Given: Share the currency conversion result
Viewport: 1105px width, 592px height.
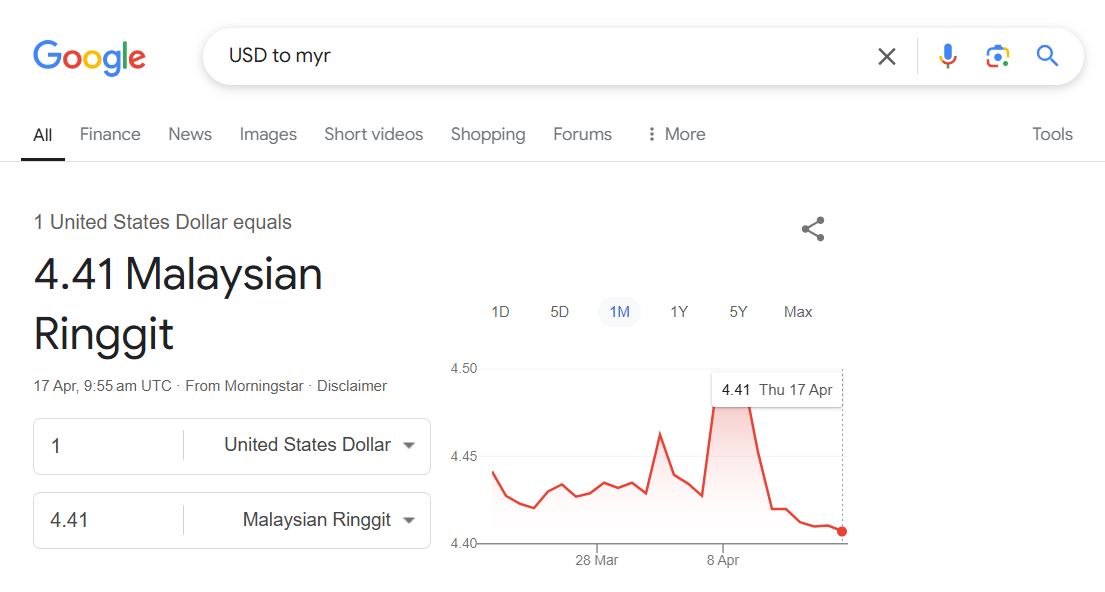Looking at the screenshot, I should pos(813,229).
